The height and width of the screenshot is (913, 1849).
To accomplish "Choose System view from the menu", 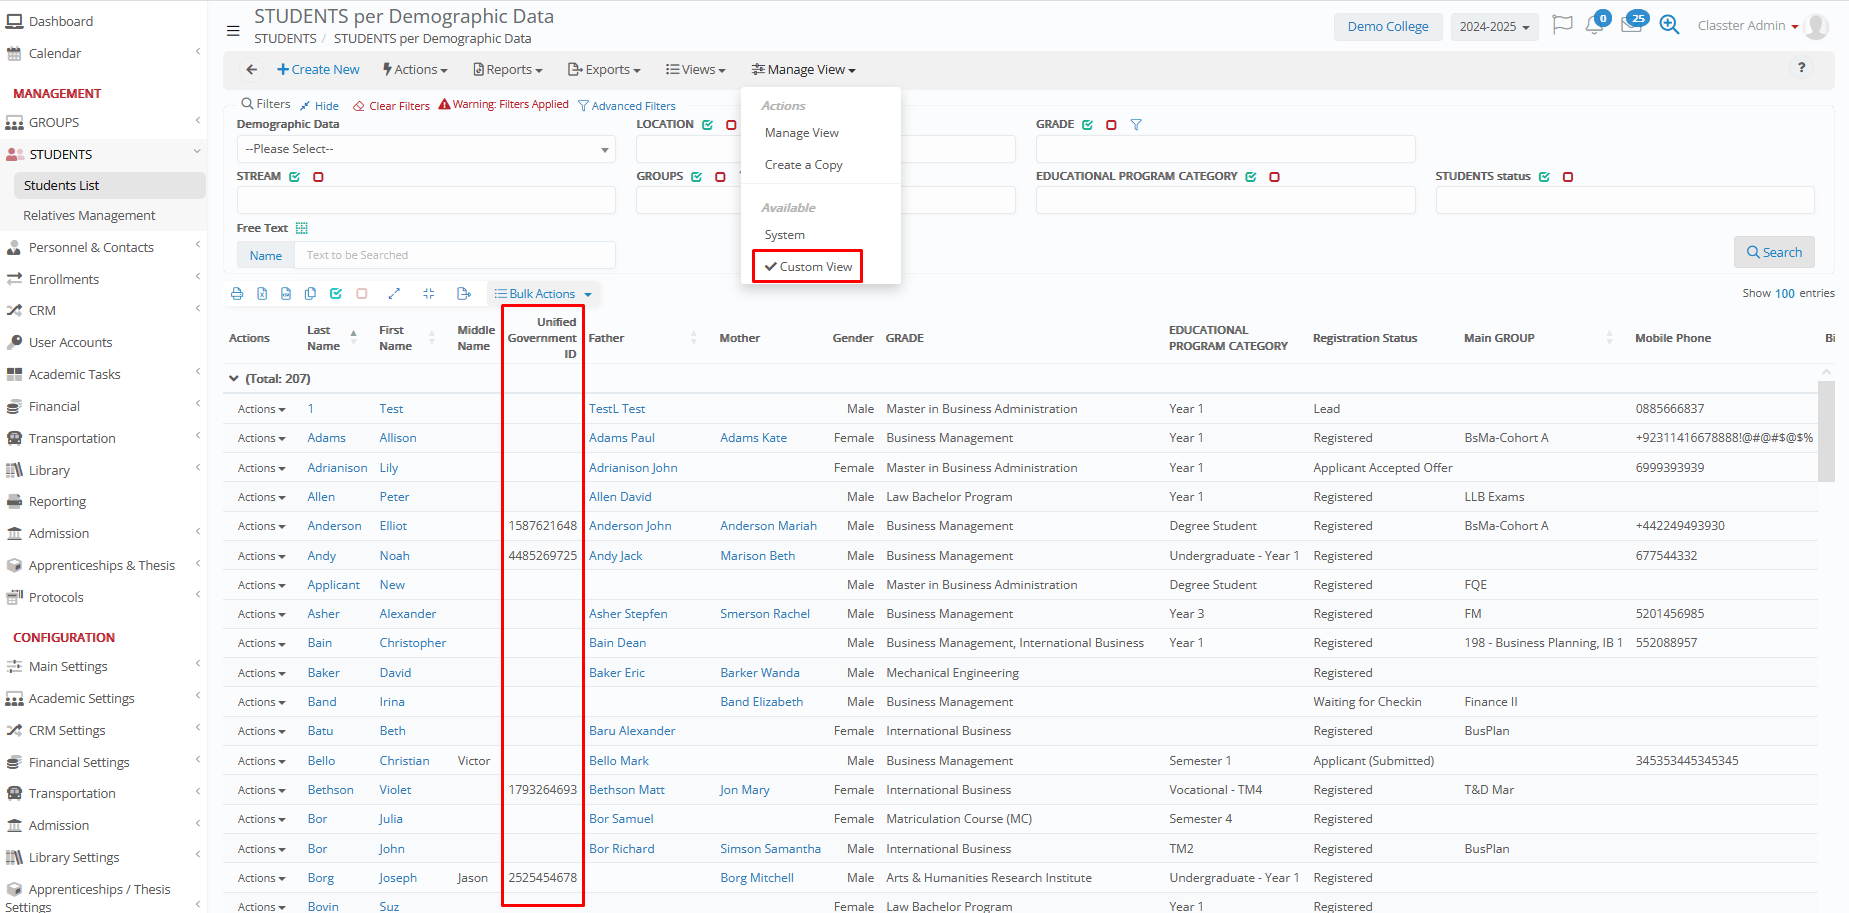I will coord(784,235).
